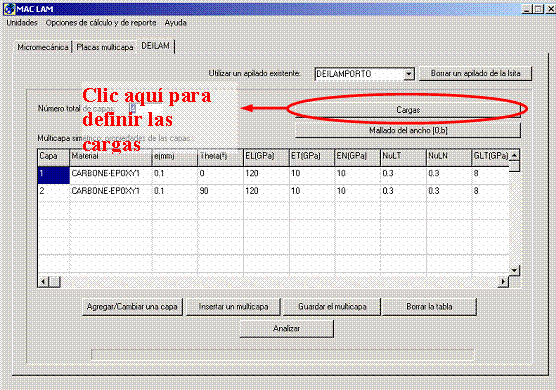Click the table scroll right arrow
Image resolution: width=556 pixels, height=390 pixels.
503,282
